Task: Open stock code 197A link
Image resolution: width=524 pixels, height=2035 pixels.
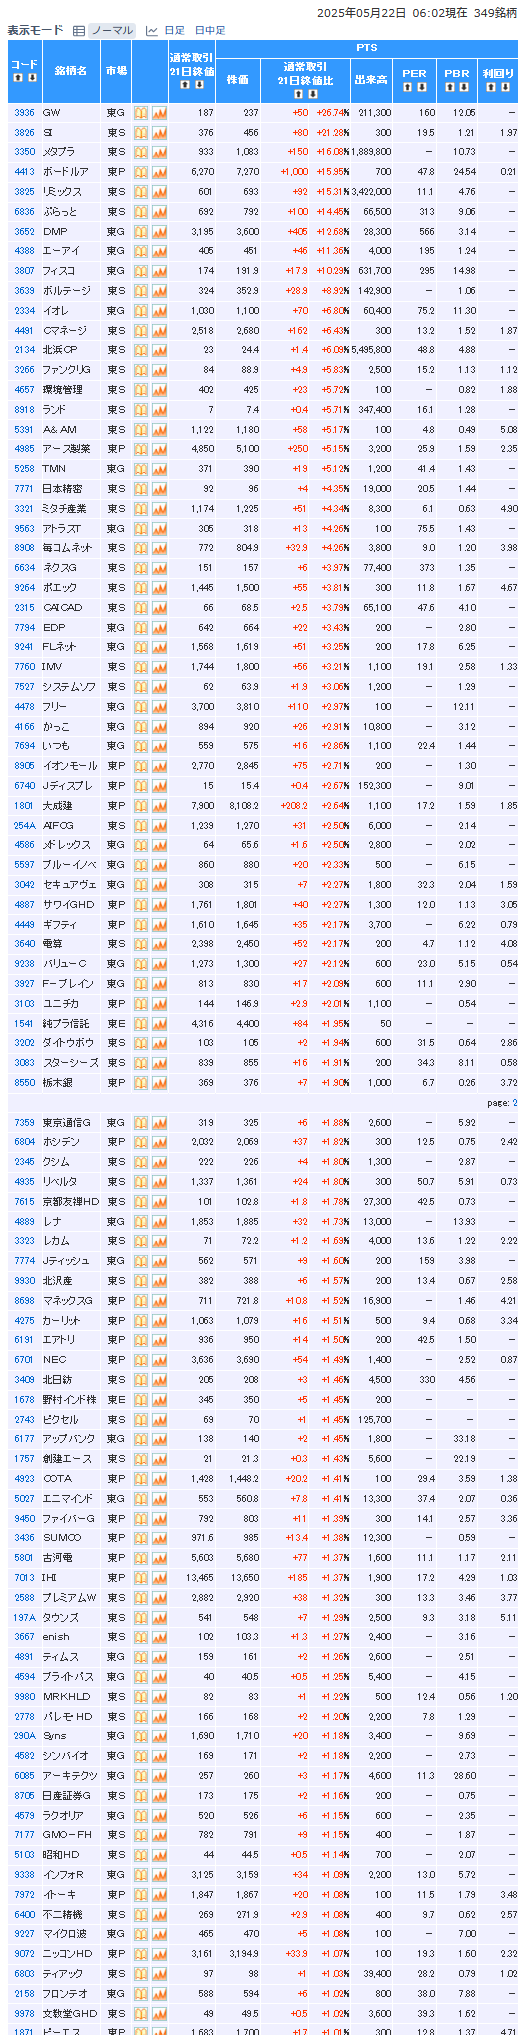Action: coord(24,1617)
